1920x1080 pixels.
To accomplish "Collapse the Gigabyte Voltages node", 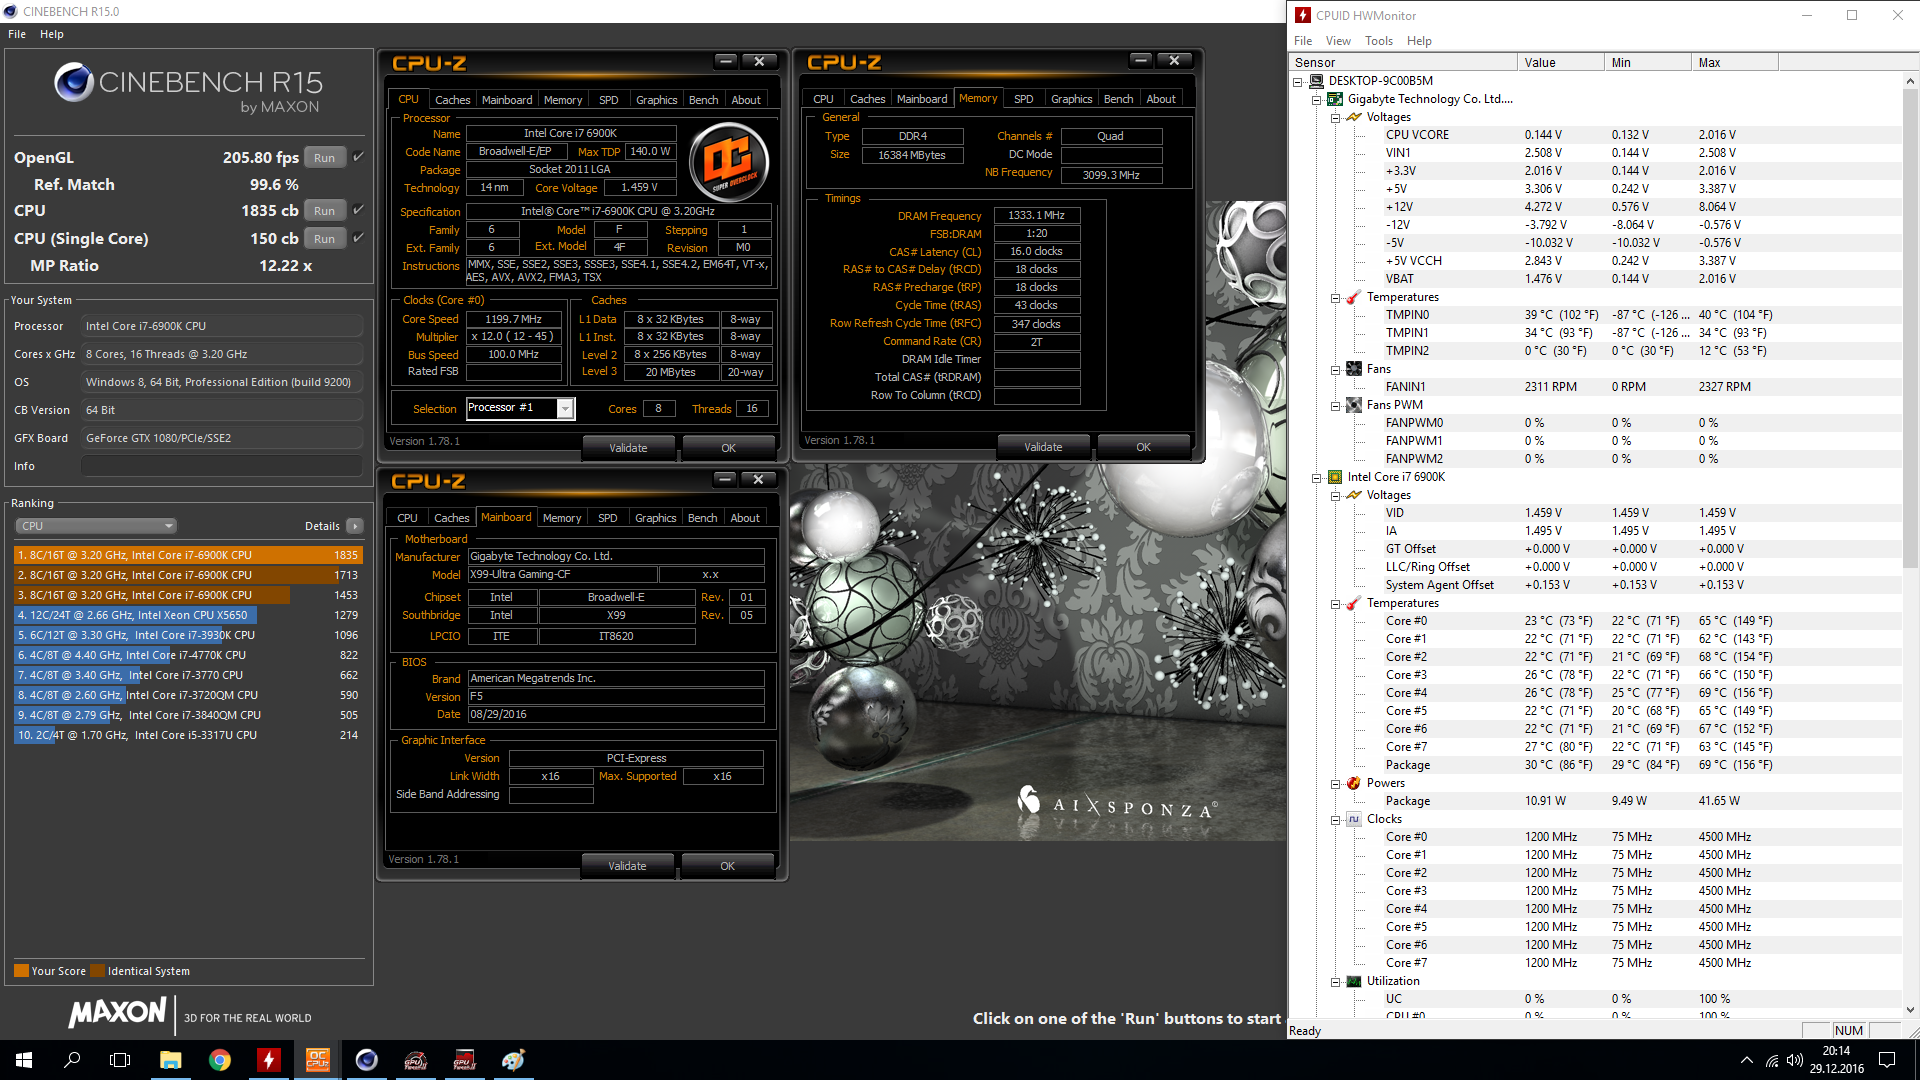I will [1336, 118].
